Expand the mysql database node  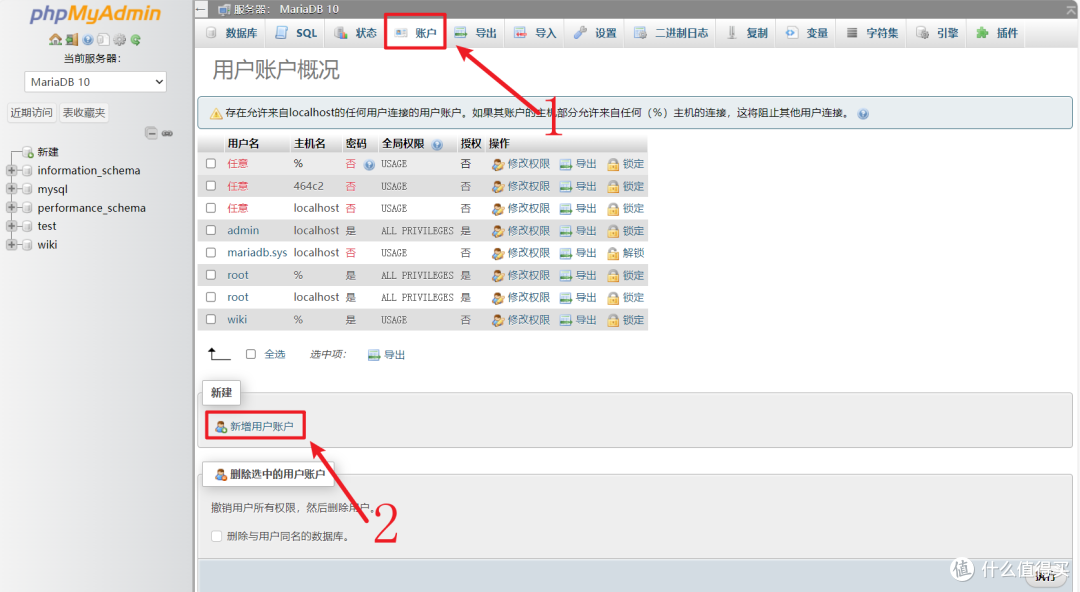tap(11, 189)
